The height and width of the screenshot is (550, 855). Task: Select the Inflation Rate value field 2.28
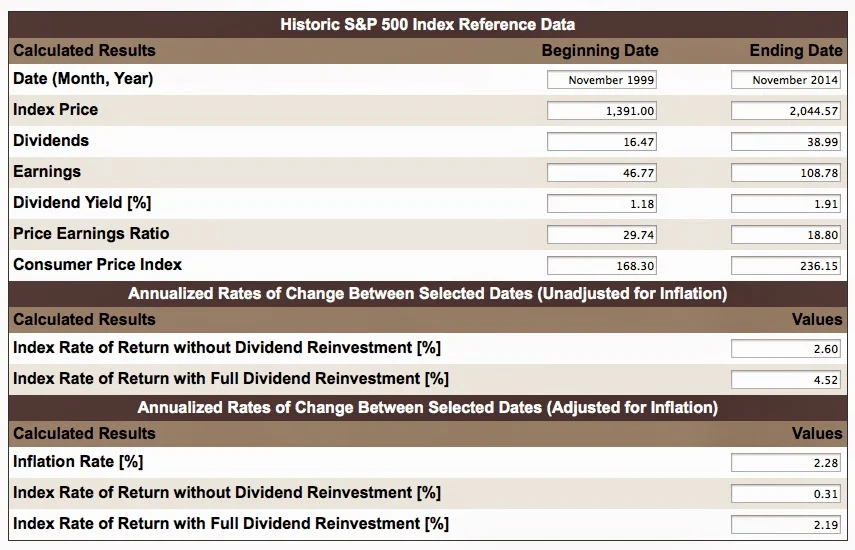click(x=786, y=463)
